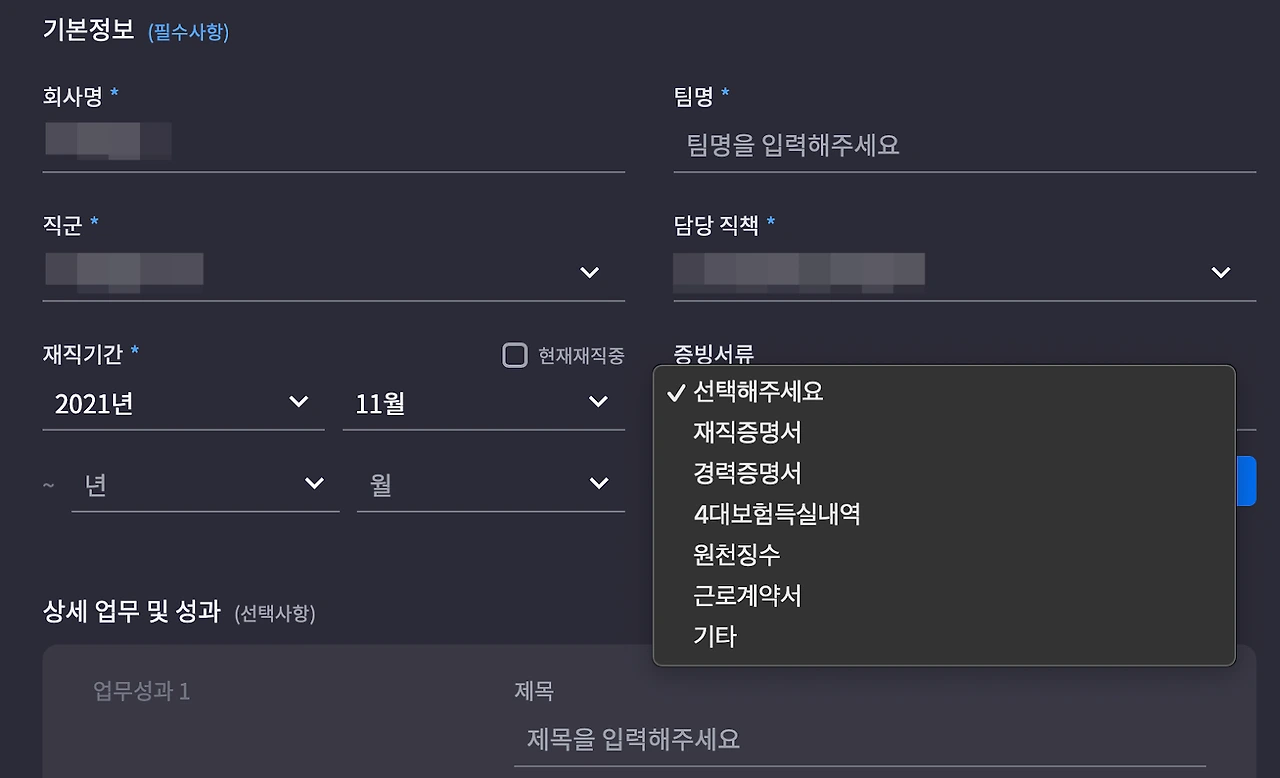Screen dimensions: 1280x778
Task: Open the end-month 월 dropdown arrow
Action: pyautogui.click(x=598, y=483)
